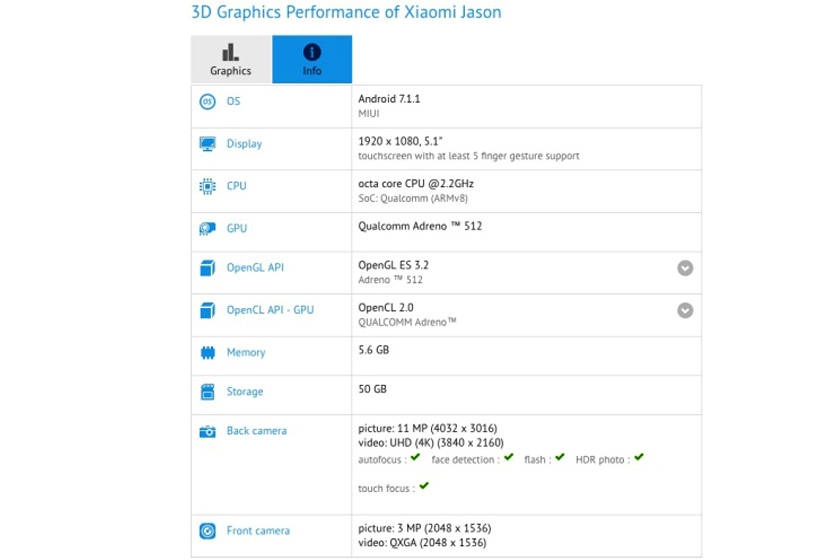
Task: Click the 1920 x 1080, 5.1" value
Action: tap(401, 141)
